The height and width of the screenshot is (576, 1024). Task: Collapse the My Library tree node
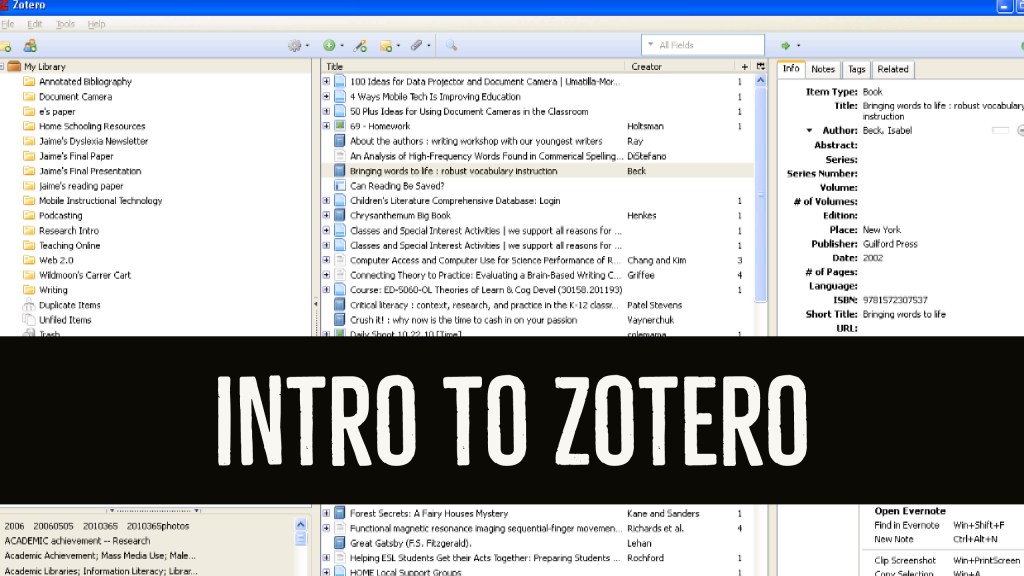point(2,67)
